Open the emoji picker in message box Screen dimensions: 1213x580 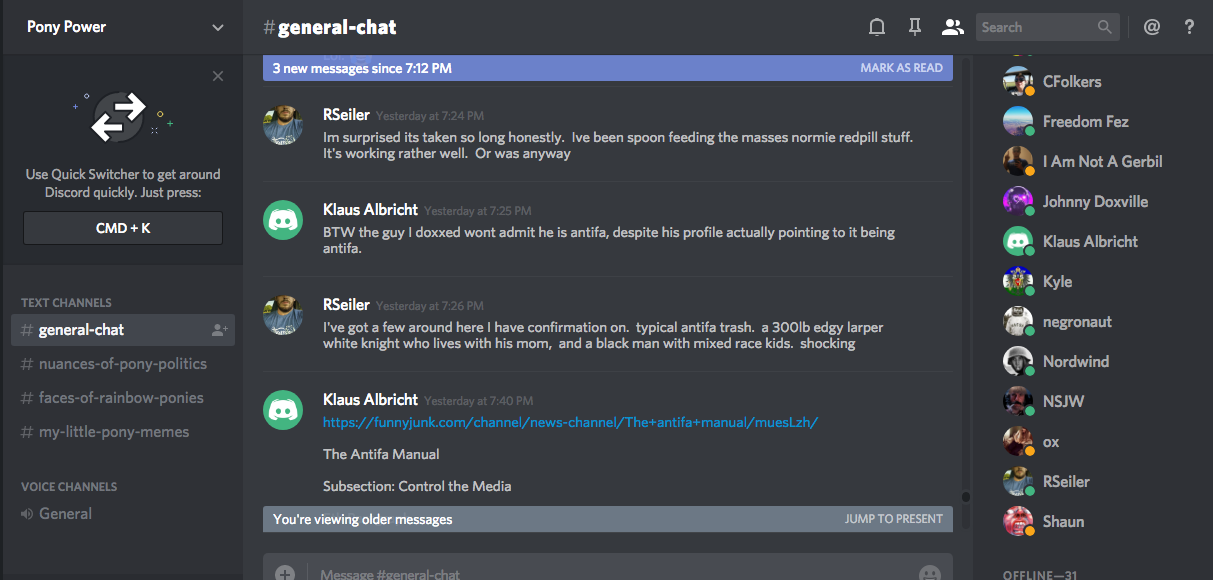929,573
